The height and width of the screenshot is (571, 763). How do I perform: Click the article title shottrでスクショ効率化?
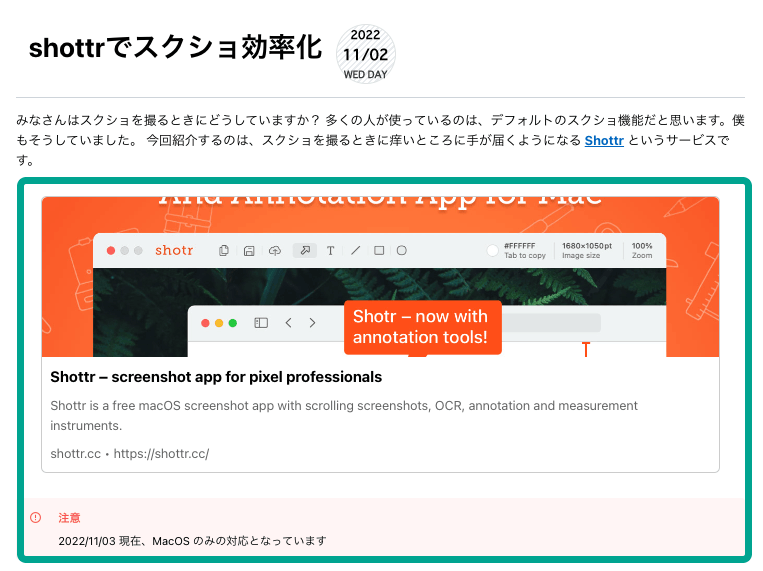click(x=175, y=48)
